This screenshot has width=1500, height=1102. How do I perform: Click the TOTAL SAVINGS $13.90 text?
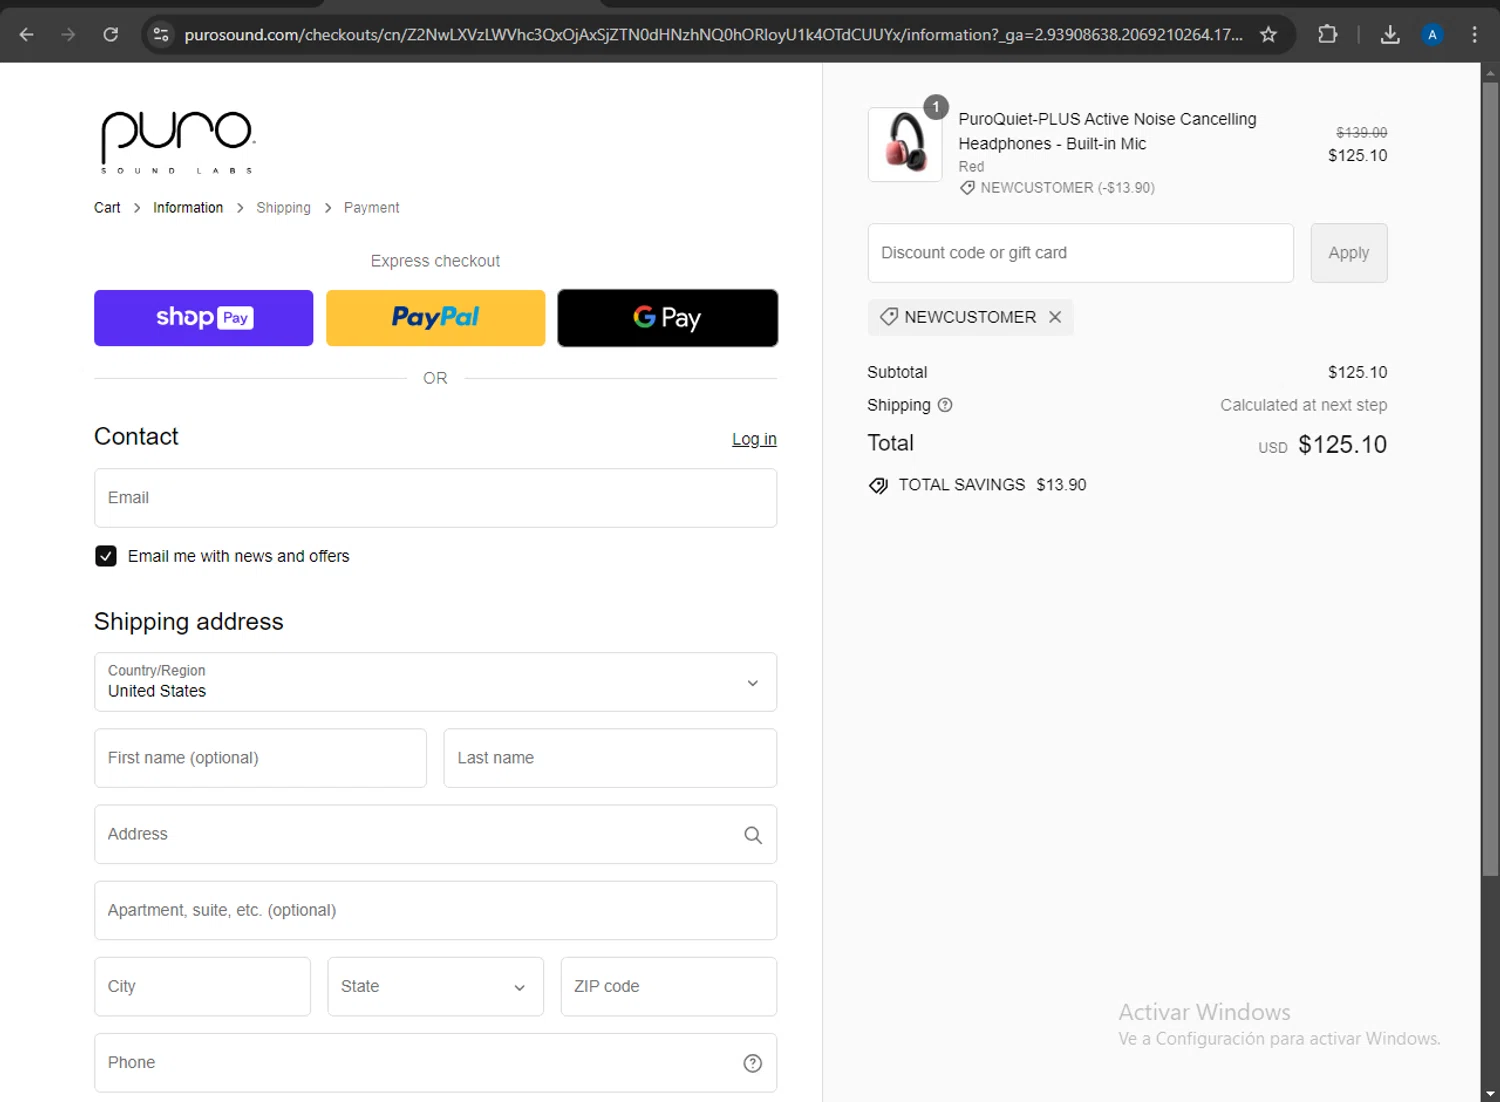tap(992, 485)
